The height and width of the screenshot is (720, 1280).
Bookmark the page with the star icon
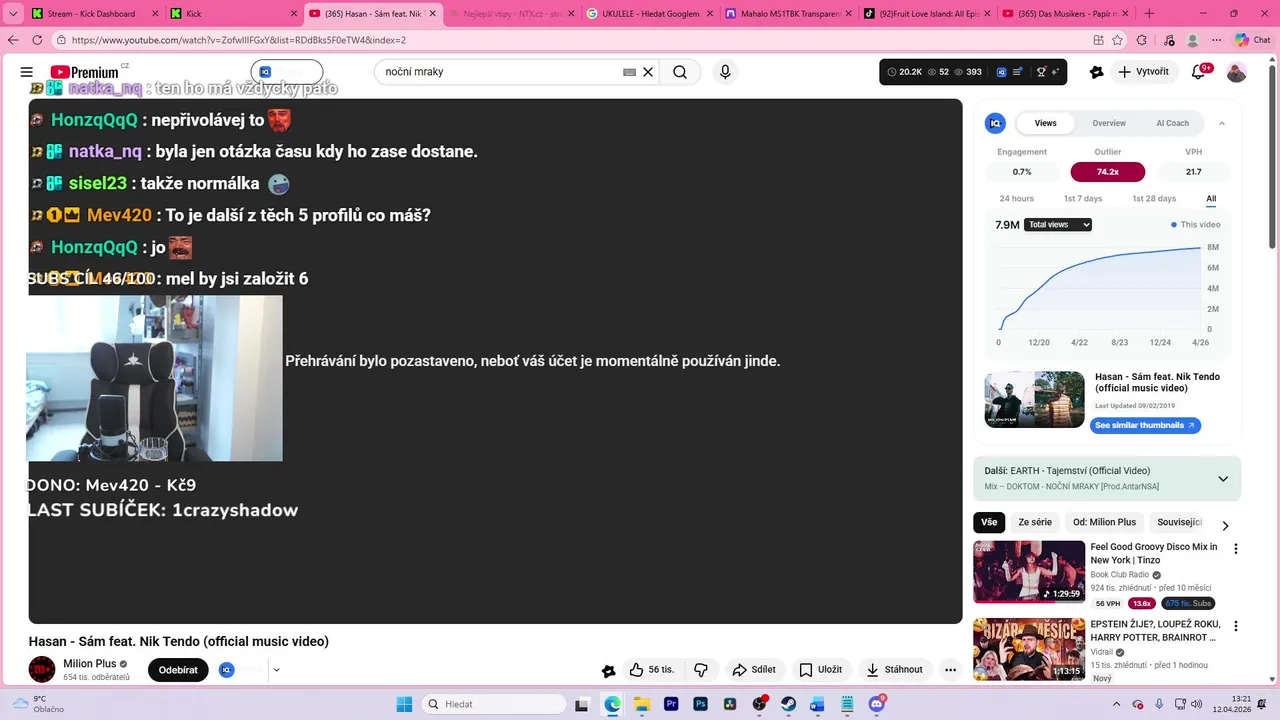point(1117,40)
